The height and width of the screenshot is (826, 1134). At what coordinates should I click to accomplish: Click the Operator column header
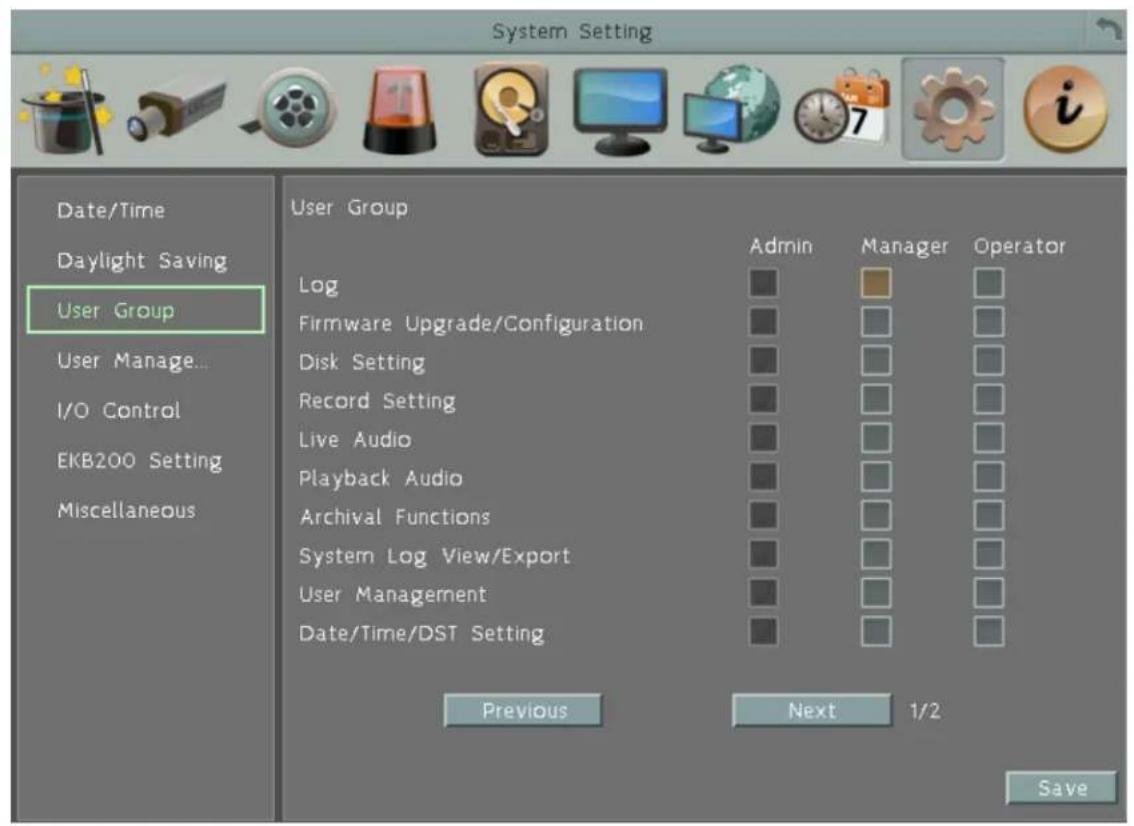(x=1020, y=247)
